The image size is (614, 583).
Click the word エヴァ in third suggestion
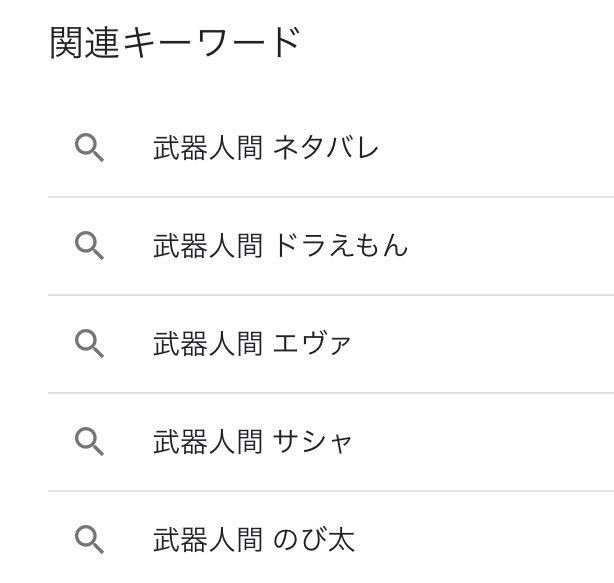pyautogui.click(x=312, y=344)
